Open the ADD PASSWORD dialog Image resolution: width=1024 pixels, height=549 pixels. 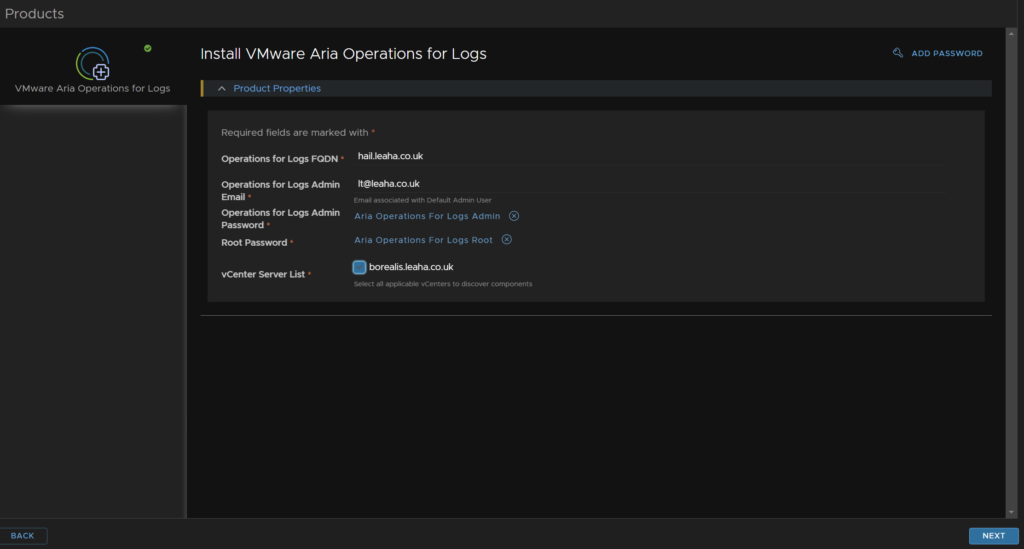click(946, 54)
